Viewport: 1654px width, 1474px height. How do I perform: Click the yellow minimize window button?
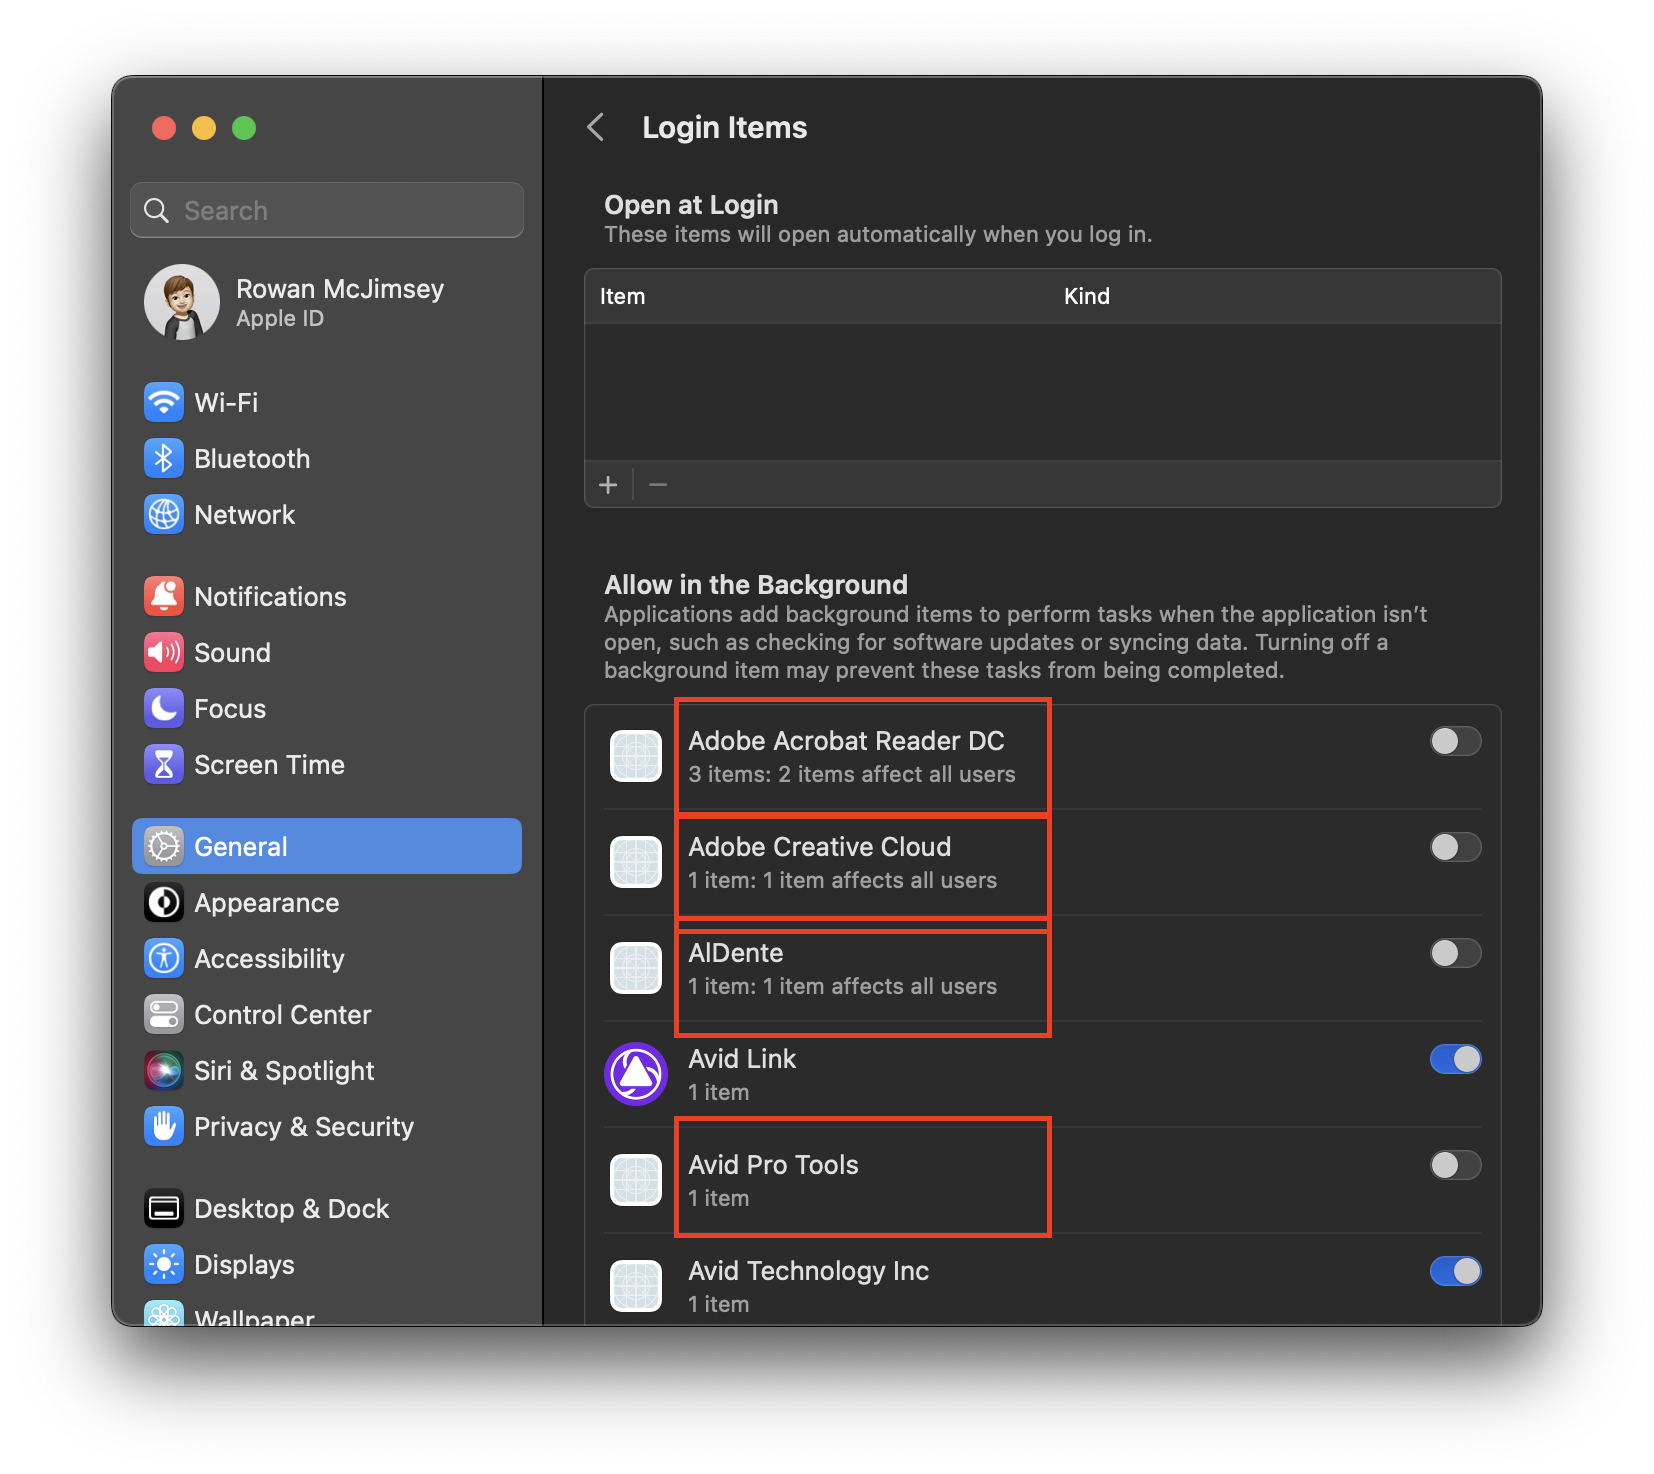(x=204, y=128)
